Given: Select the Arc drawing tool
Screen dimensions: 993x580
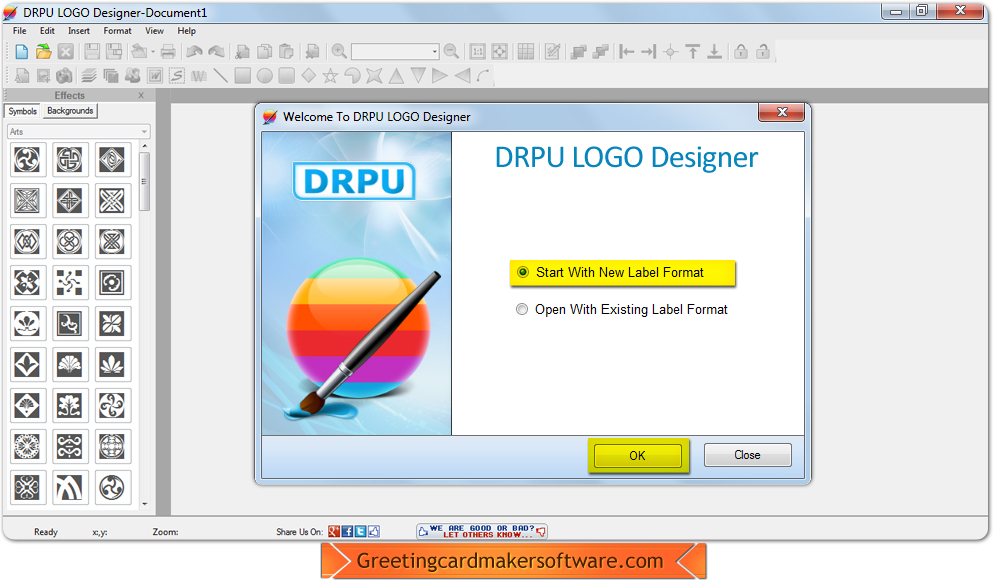Looking at the screenshot, I should 484,76.
